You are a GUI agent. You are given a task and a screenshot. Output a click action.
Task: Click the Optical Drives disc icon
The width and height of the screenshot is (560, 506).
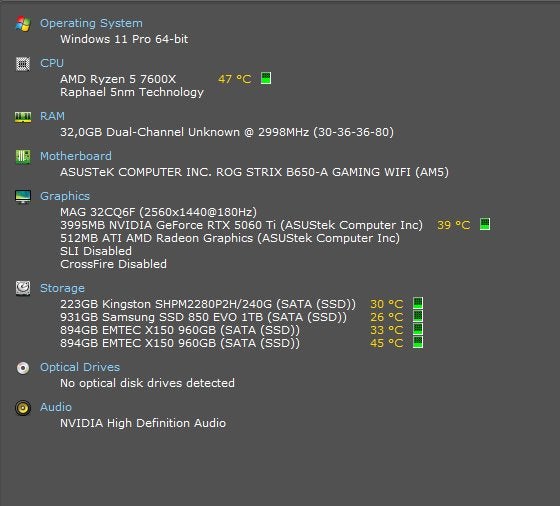23,367
